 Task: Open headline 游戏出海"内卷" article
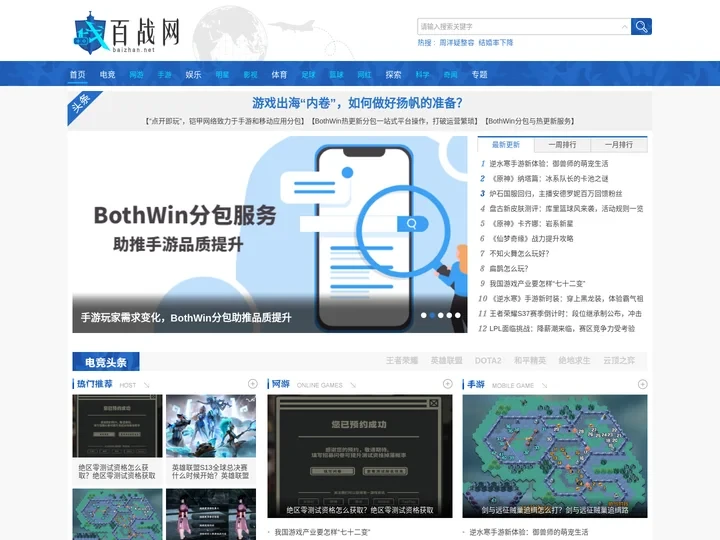pyautogui.click(x=357, y=103)
